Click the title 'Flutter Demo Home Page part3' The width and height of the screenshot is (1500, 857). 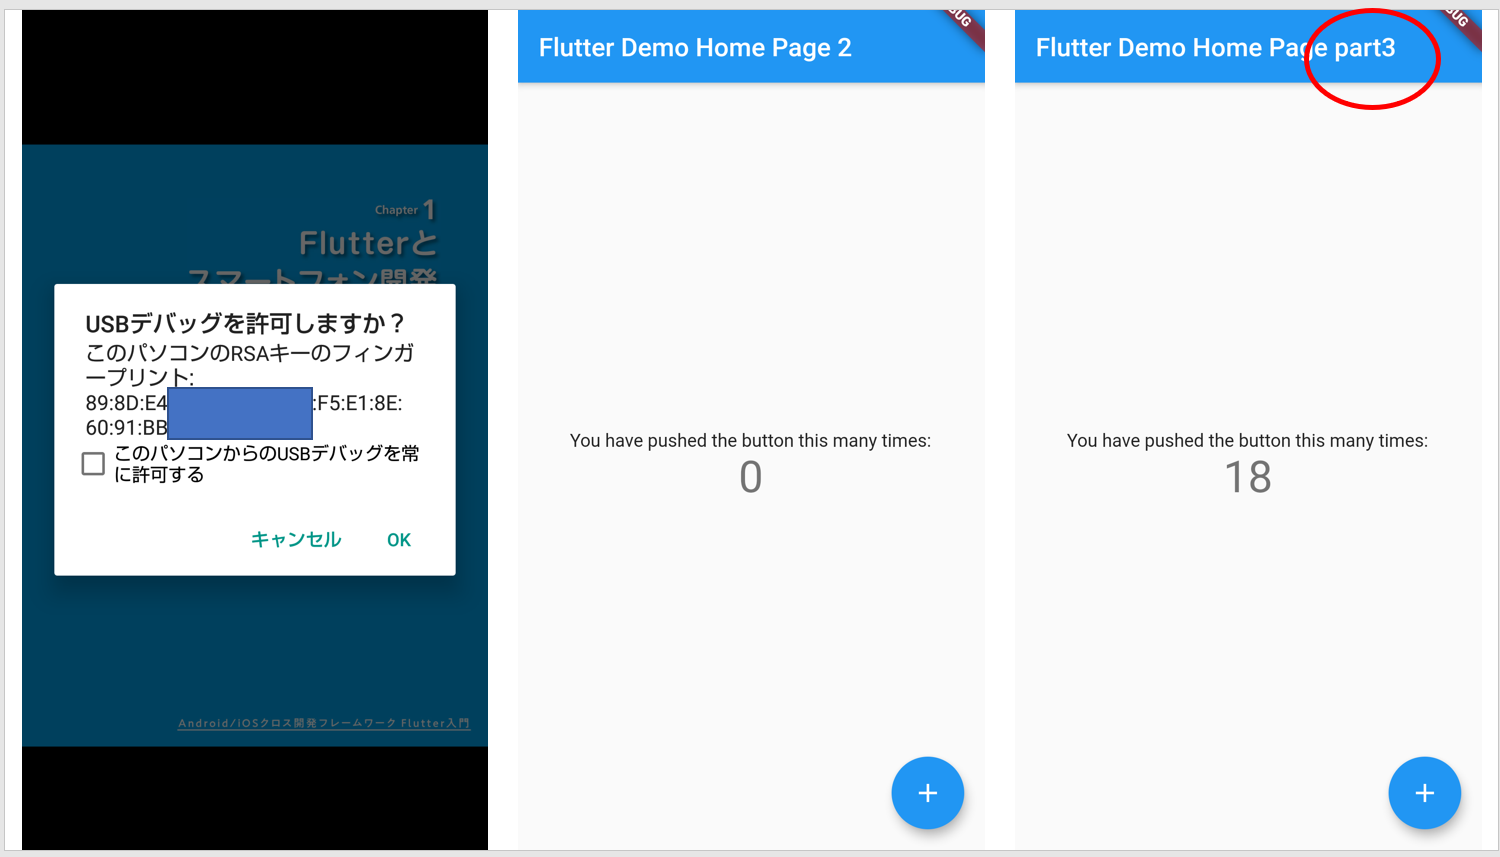(x=1215, y=48)
